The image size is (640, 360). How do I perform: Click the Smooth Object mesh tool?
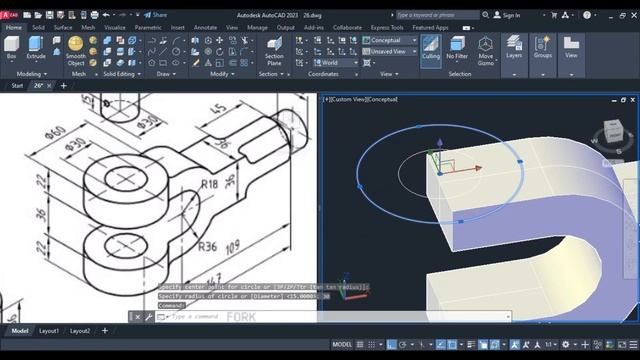[x=76, y=51]
